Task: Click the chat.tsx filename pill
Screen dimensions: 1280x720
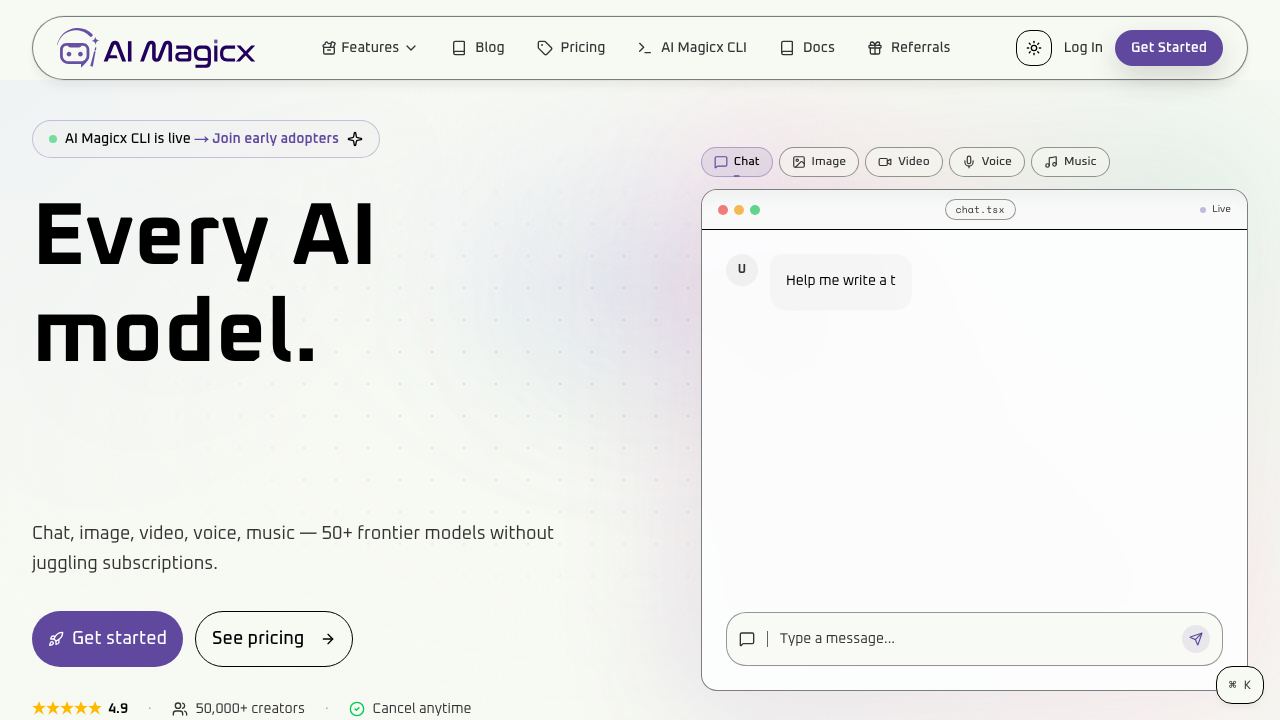Action: click(x=980, y=210)
